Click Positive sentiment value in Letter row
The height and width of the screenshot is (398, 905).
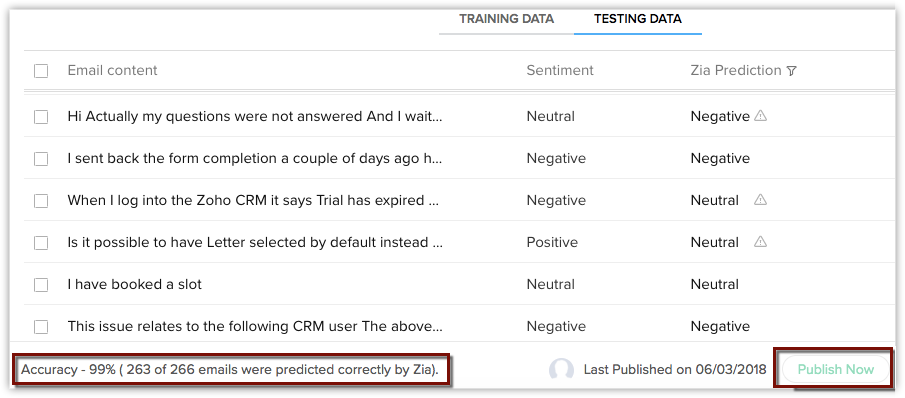tap(552, 242)
